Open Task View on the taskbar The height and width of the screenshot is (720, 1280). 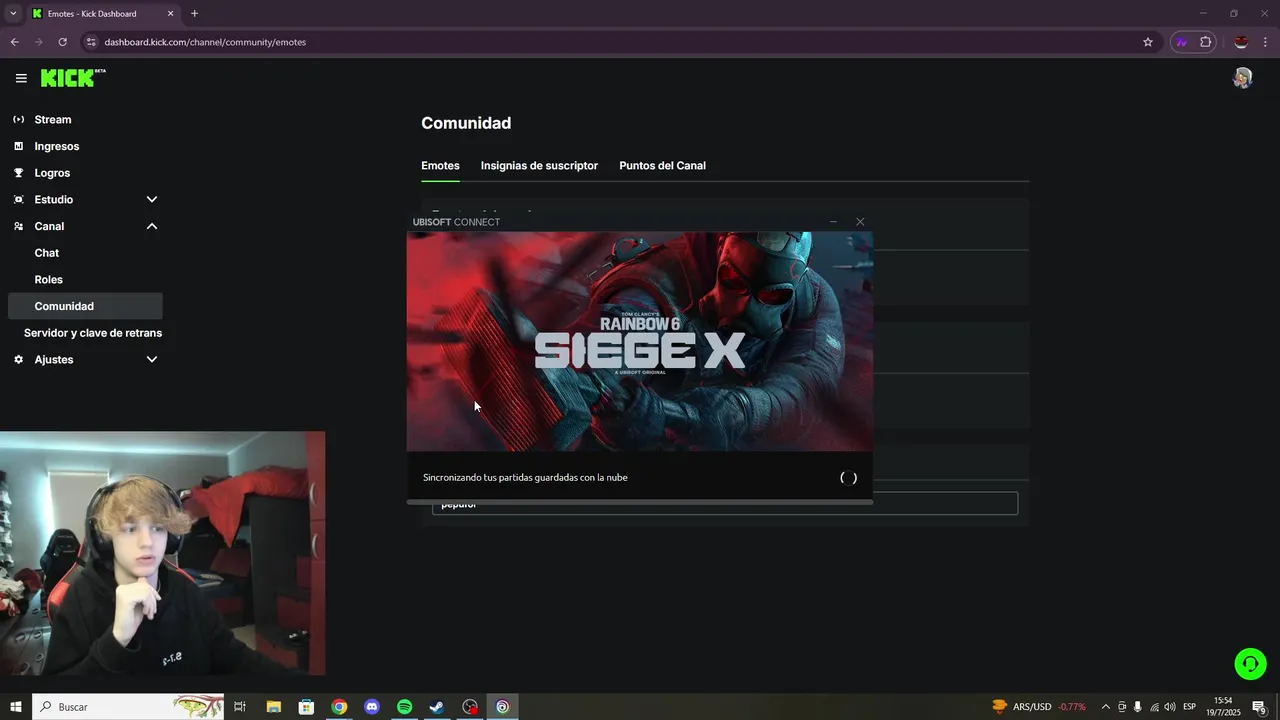[240, 707]
